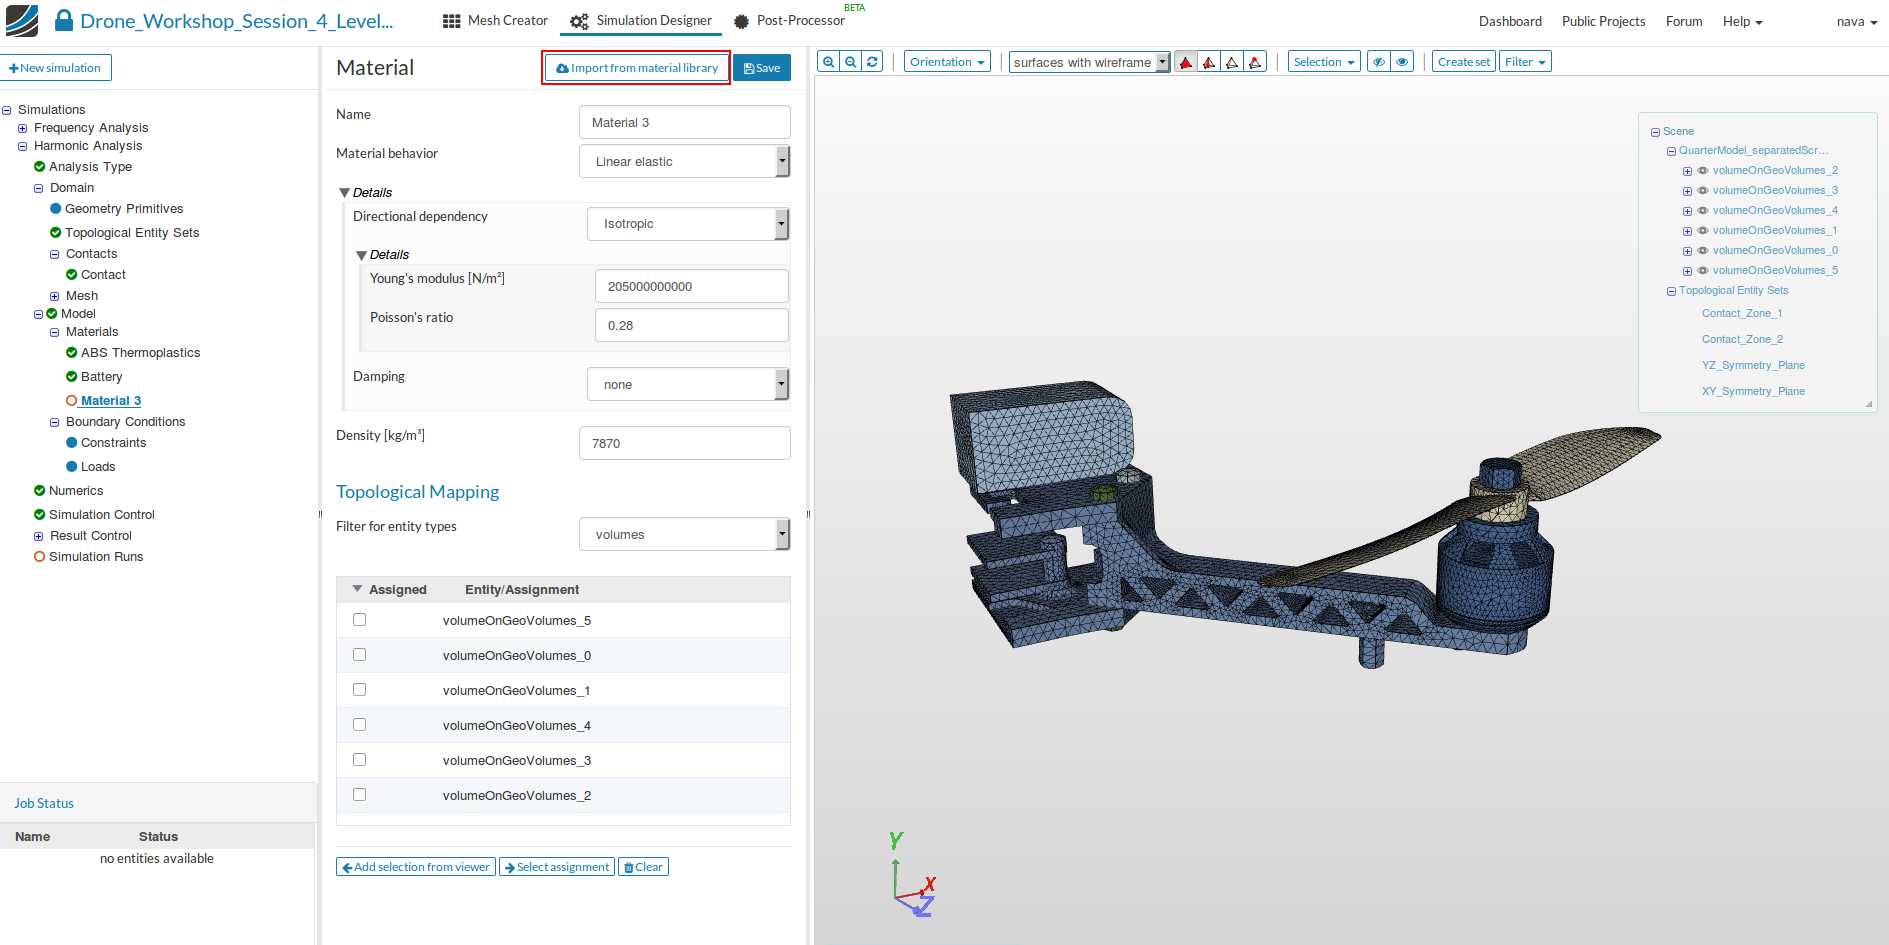This screenshot has height=945, width=1889.
Task: Open ABS Thermoplastics material in tree
Action: (x=141, y=353)
